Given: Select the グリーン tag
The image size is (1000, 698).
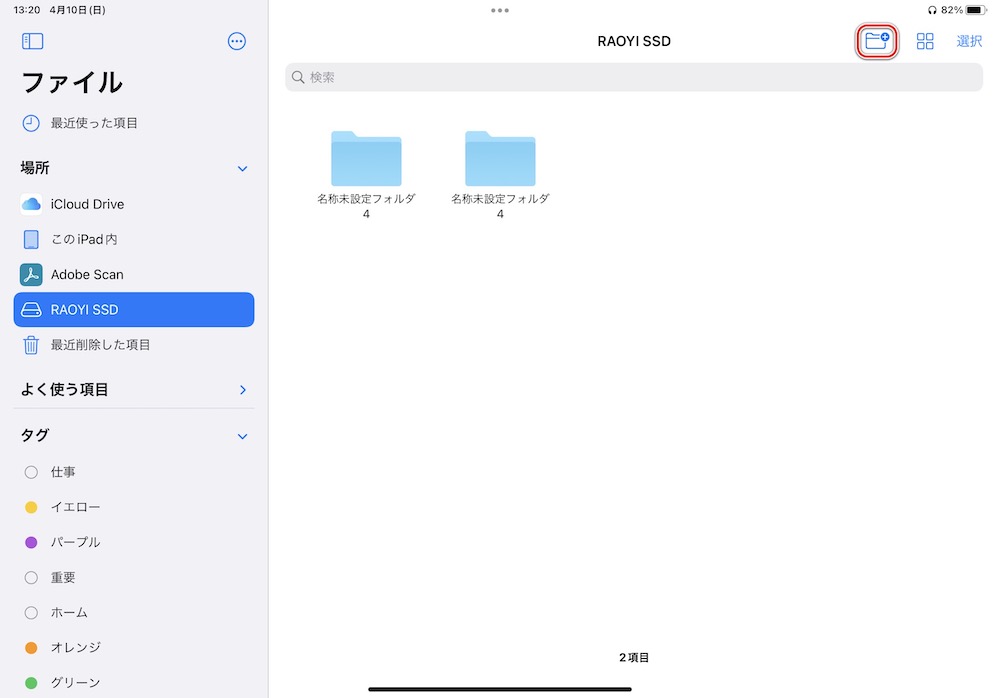Looking at the screenshot, I should 134,683.
